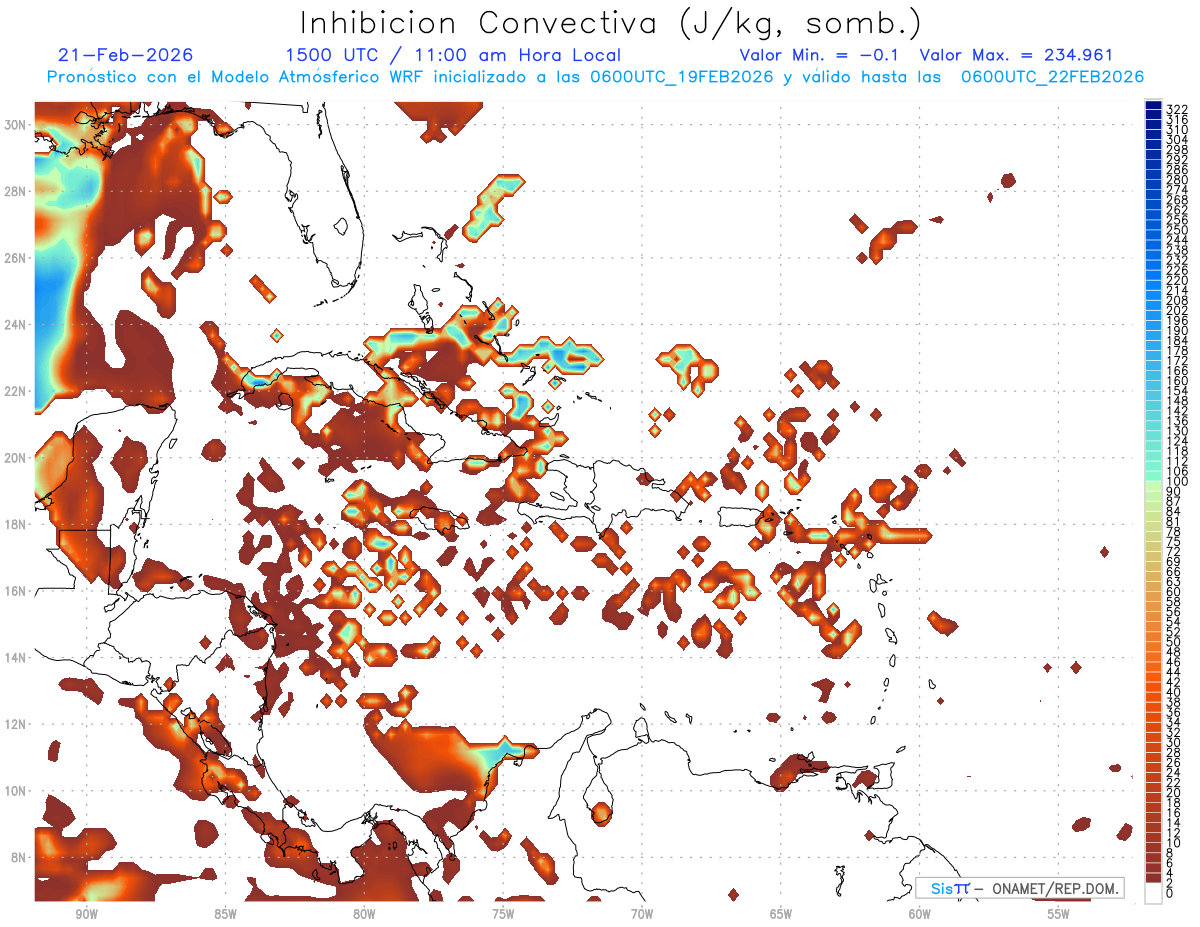Click the '90W' longitude label
Screen dimensions: 1200x927
coord(86,914)
